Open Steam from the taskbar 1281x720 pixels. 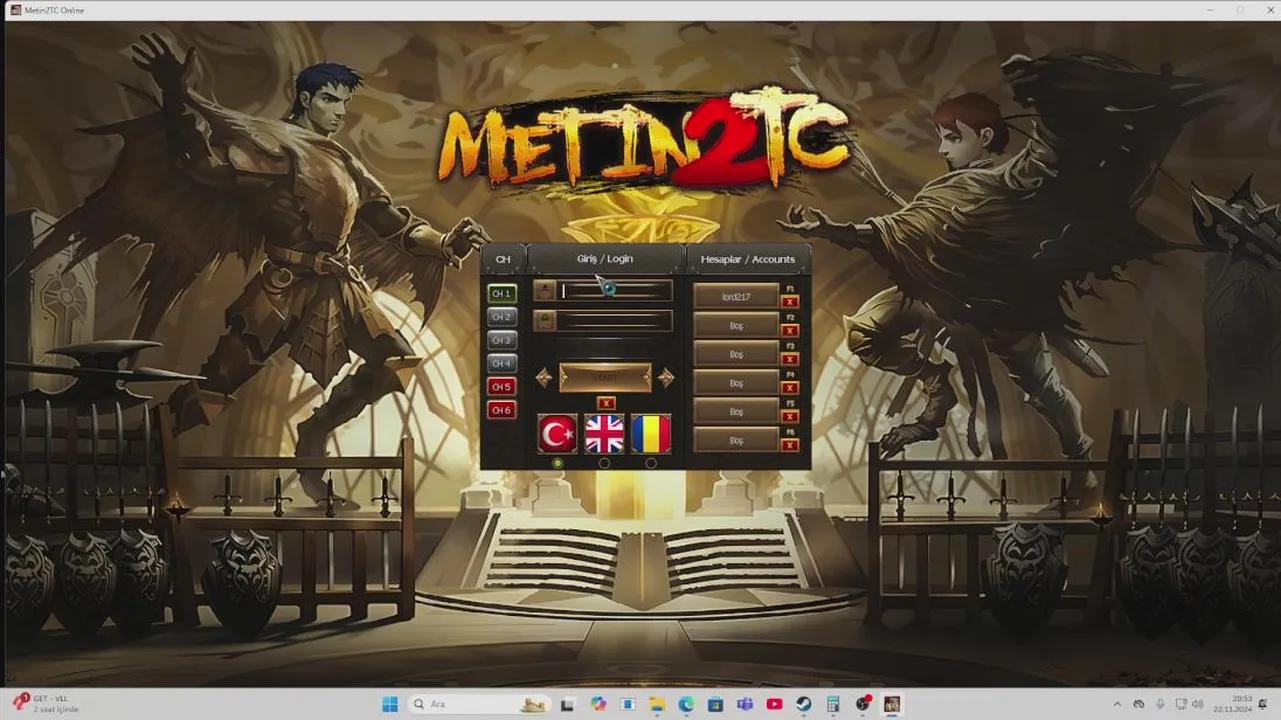[803, 704]
